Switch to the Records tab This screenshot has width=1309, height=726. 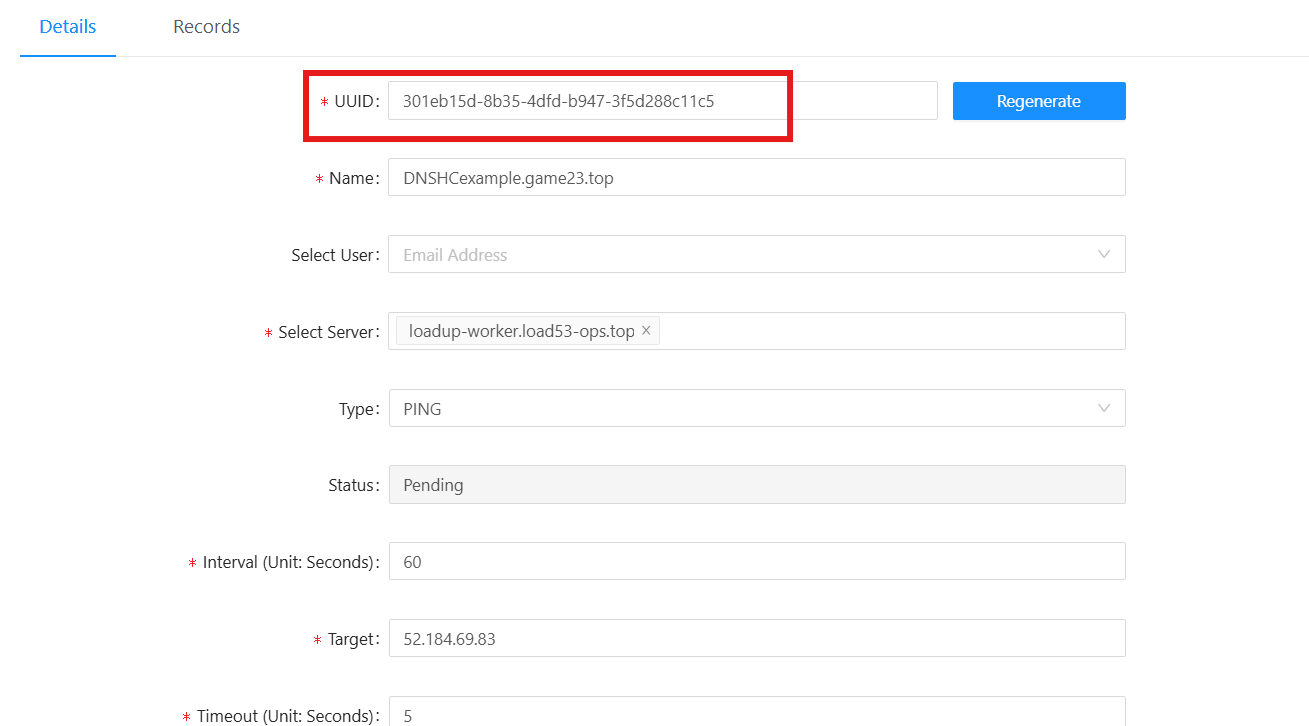[x=206, y=27]
